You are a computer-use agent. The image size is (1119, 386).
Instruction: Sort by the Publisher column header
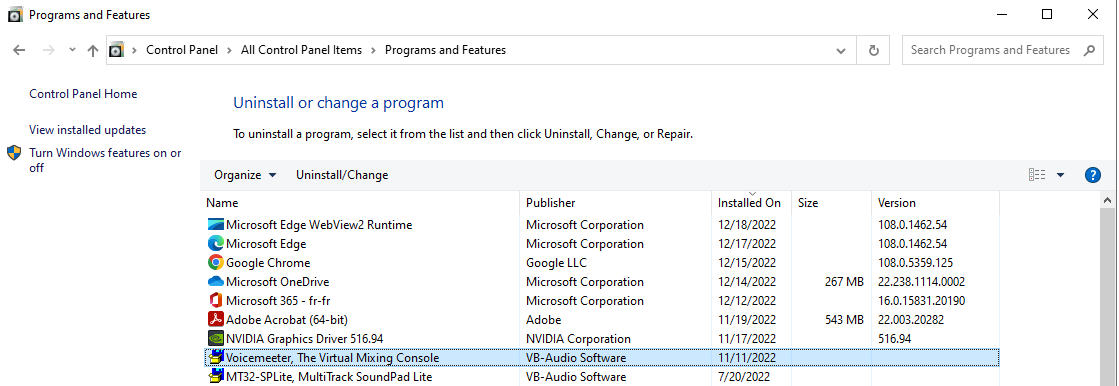pyautogui.click(x=616, y=203)
